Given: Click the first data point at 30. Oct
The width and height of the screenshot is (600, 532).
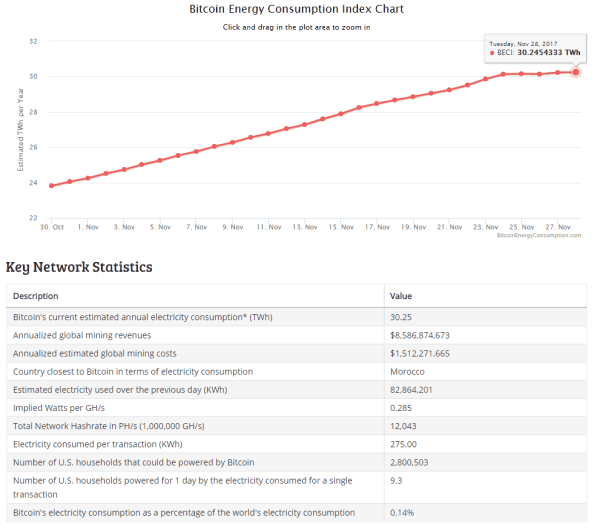Looking at the screenshot, I should click(x=51, y=186).
